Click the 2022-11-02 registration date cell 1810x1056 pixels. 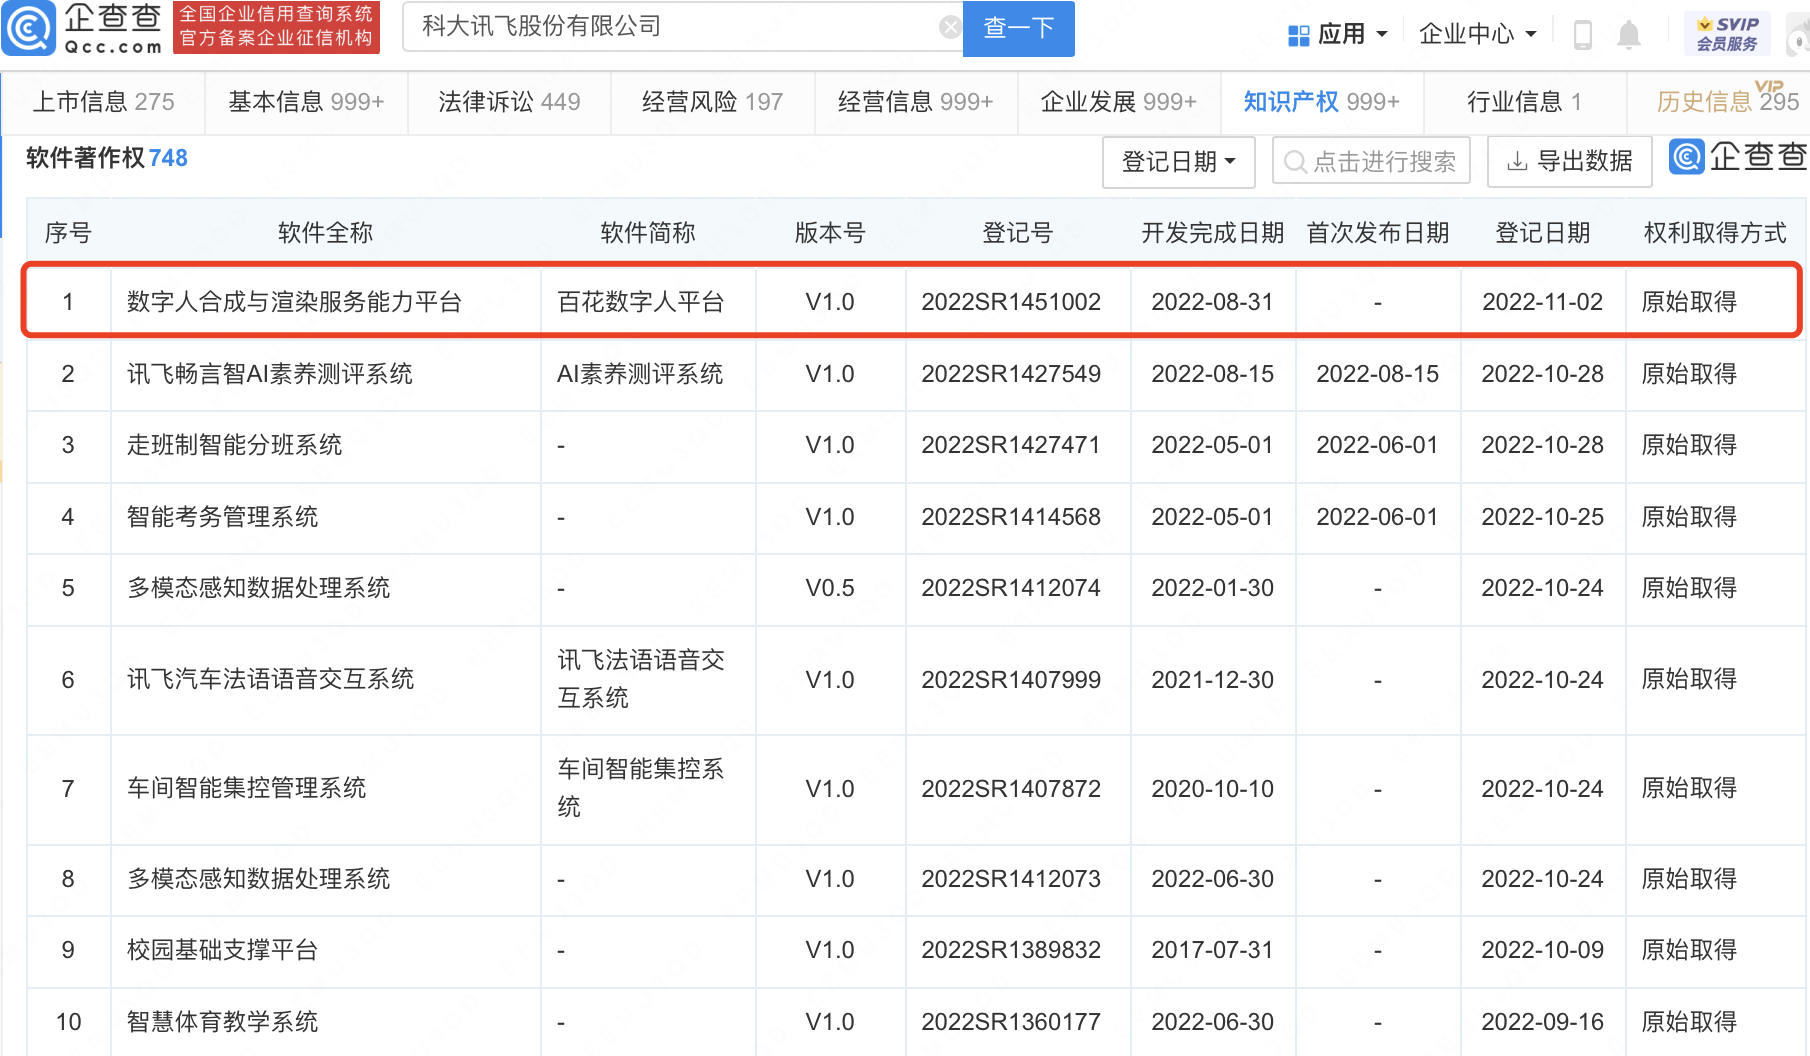1542,302
